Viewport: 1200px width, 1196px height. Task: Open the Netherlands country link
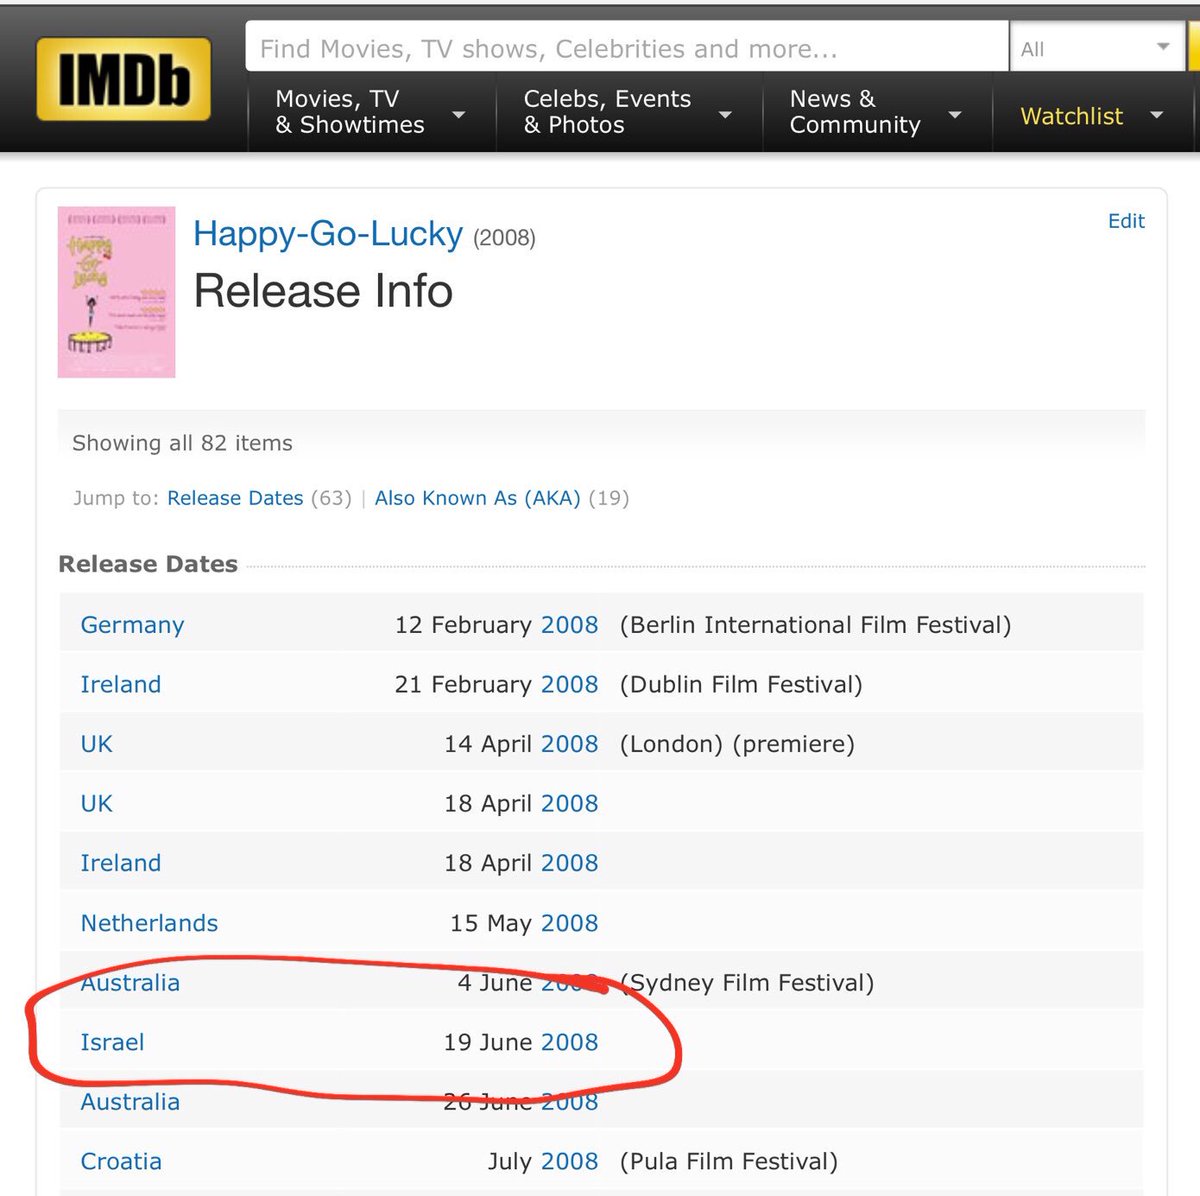pyautogui.click(x=149, y=923)
